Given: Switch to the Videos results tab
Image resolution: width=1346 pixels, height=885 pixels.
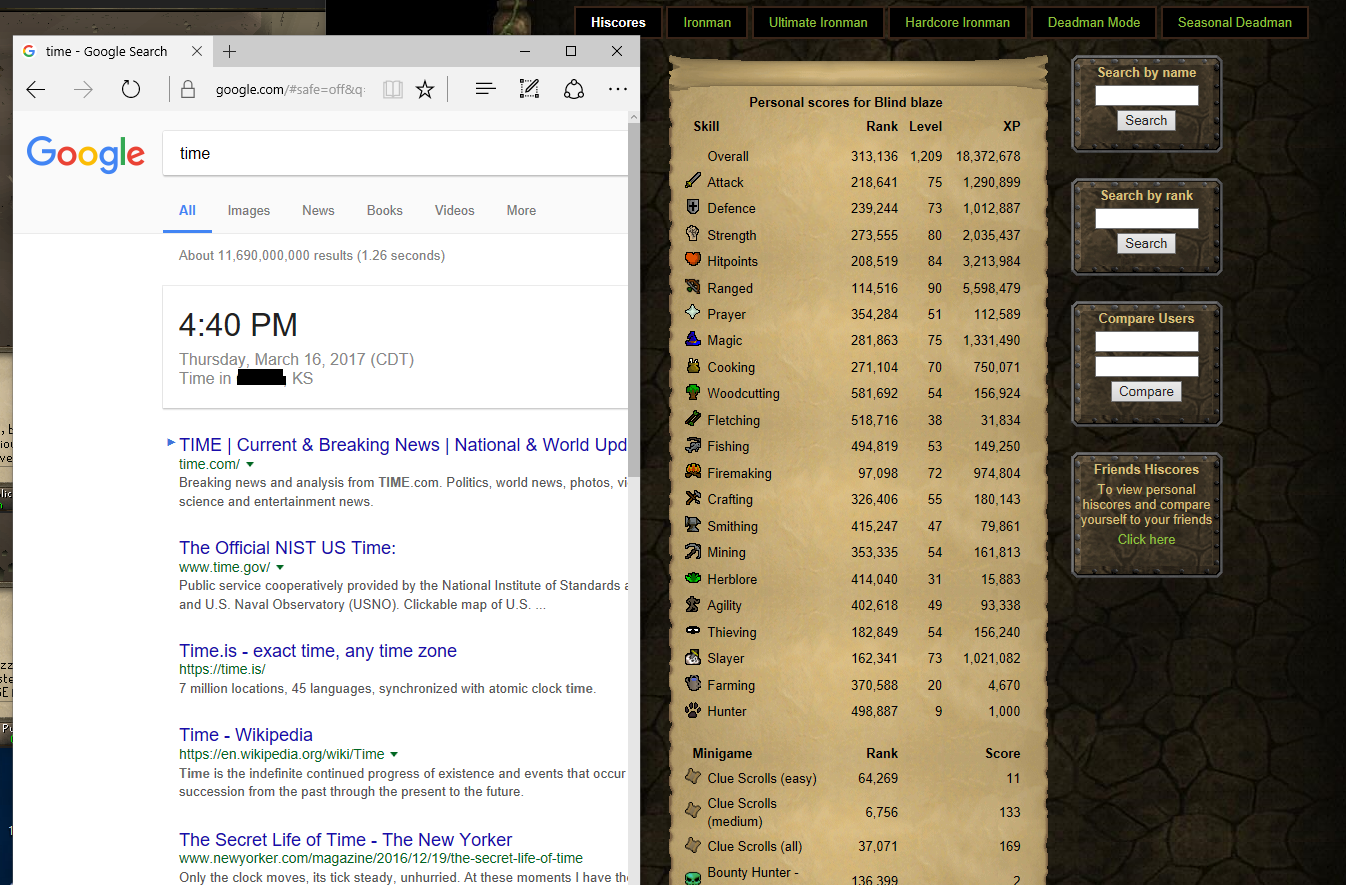Looking at the screenshot, I should click(x=455, y=210).
